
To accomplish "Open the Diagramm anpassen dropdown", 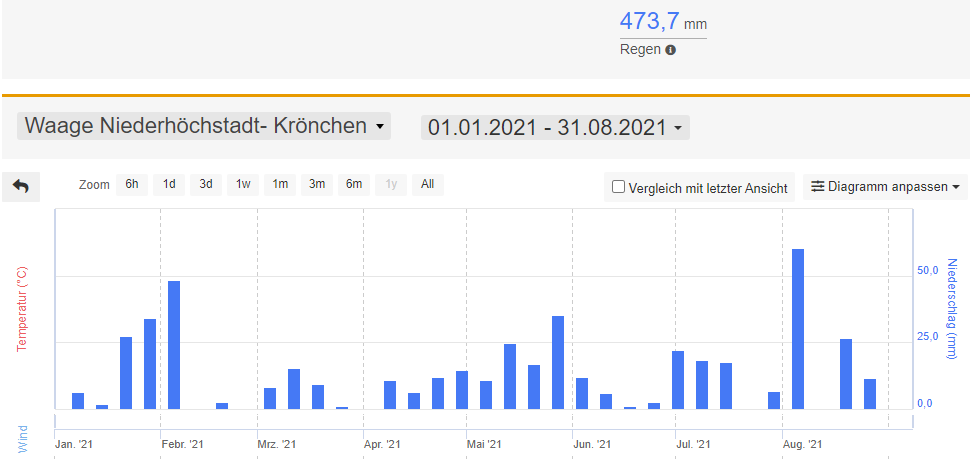I will tap(886, 186).
